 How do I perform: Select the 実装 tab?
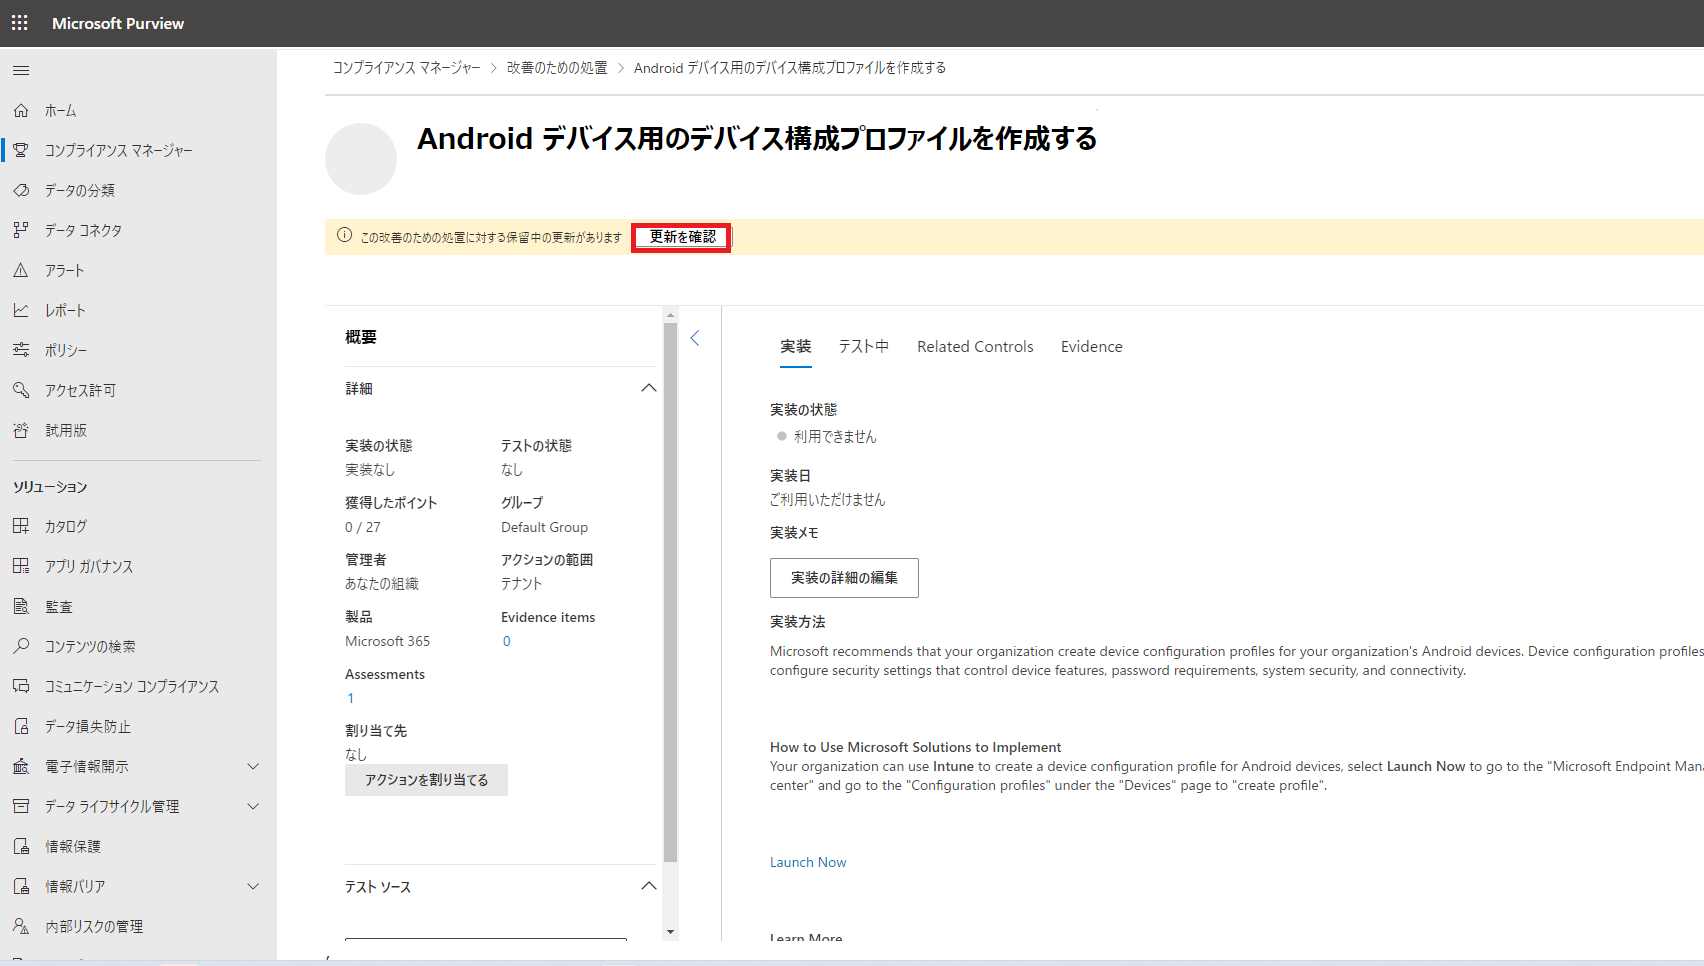click(x=796, y=347)
